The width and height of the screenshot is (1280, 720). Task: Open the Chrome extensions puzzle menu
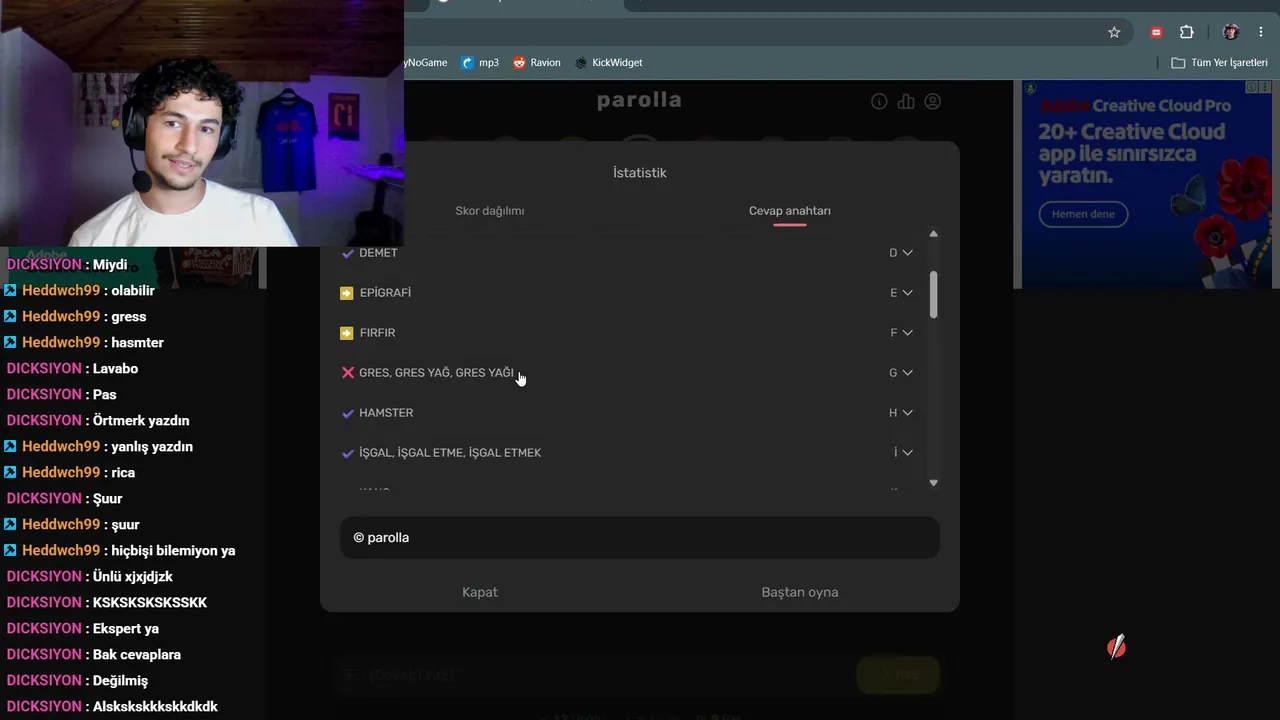(x=1187, y=32)
